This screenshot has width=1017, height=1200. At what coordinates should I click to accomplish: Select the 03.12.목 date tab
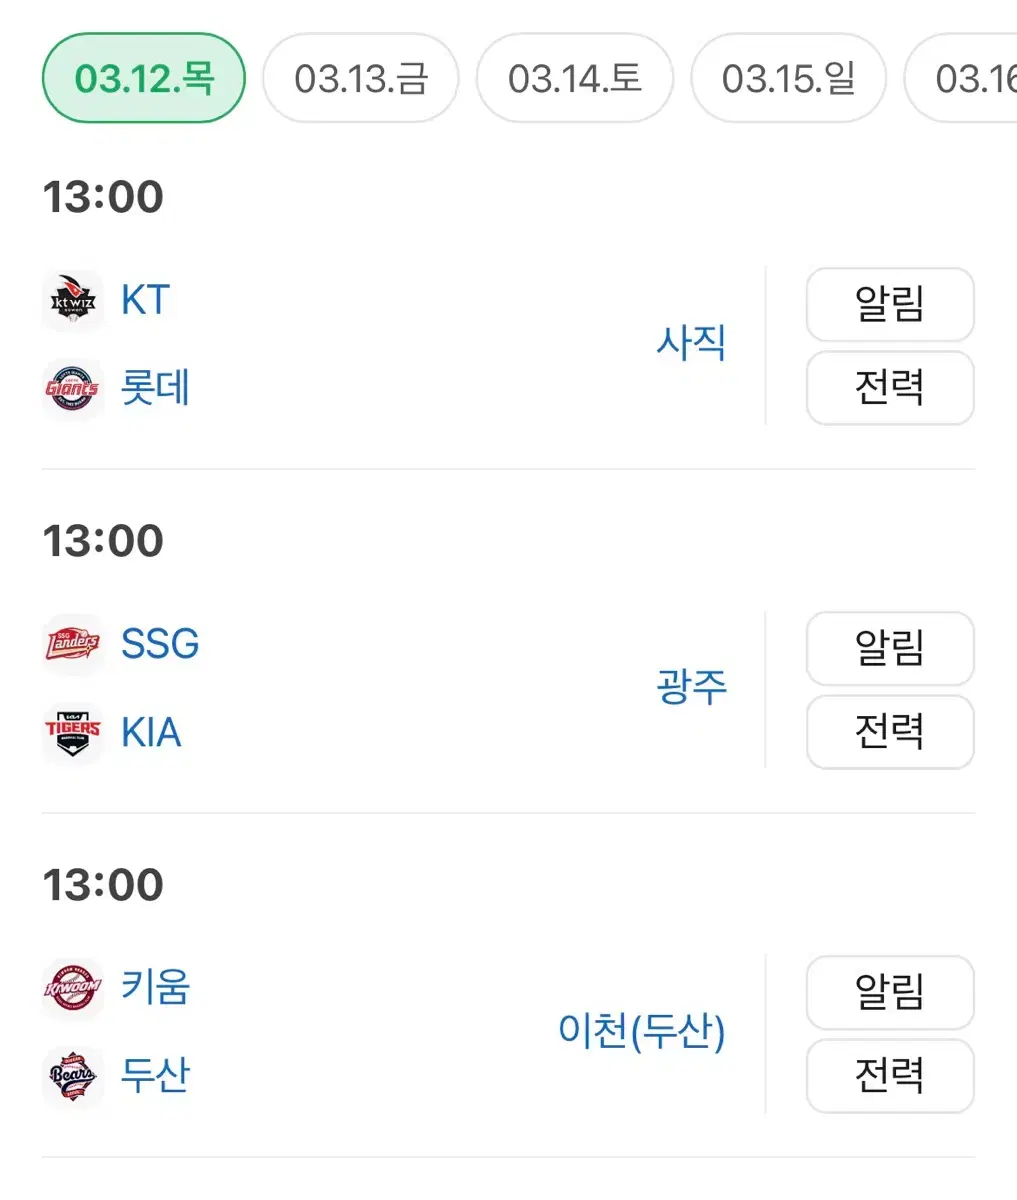tap(144, 78)
